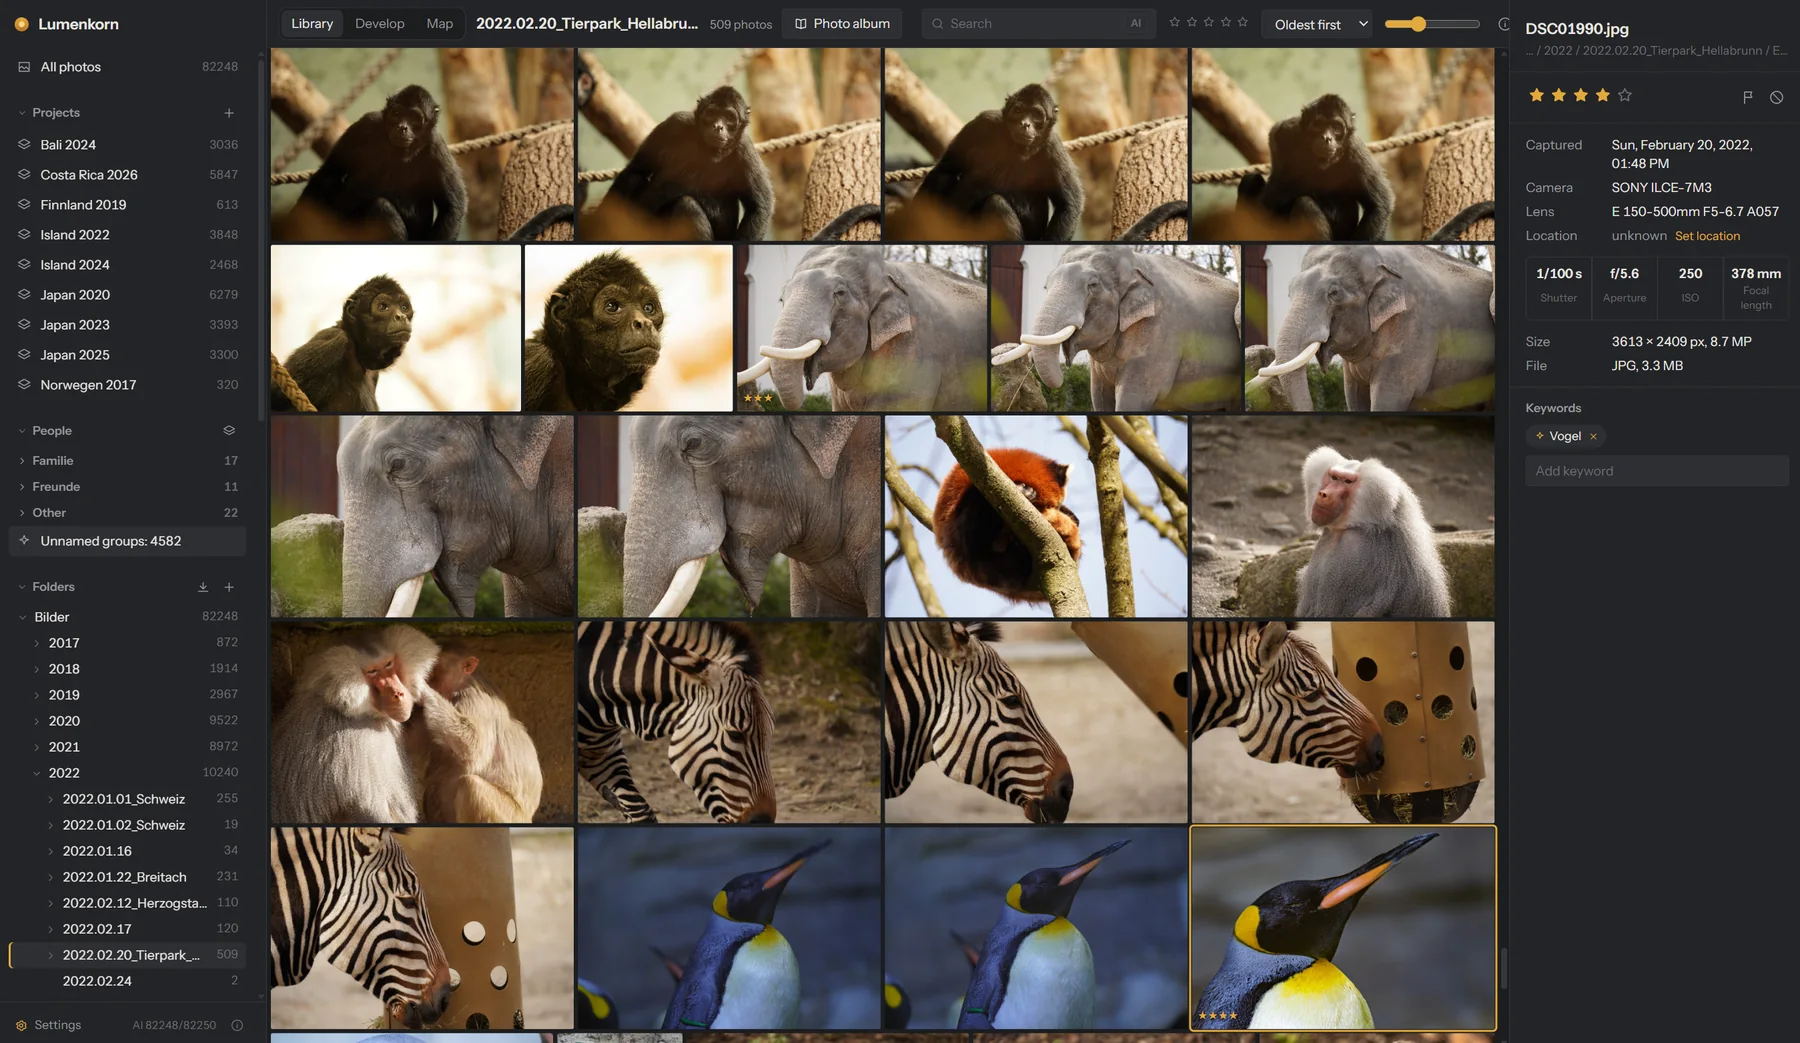
Task: Set rating to five stars in info panel
Action: coord(1624,95)
